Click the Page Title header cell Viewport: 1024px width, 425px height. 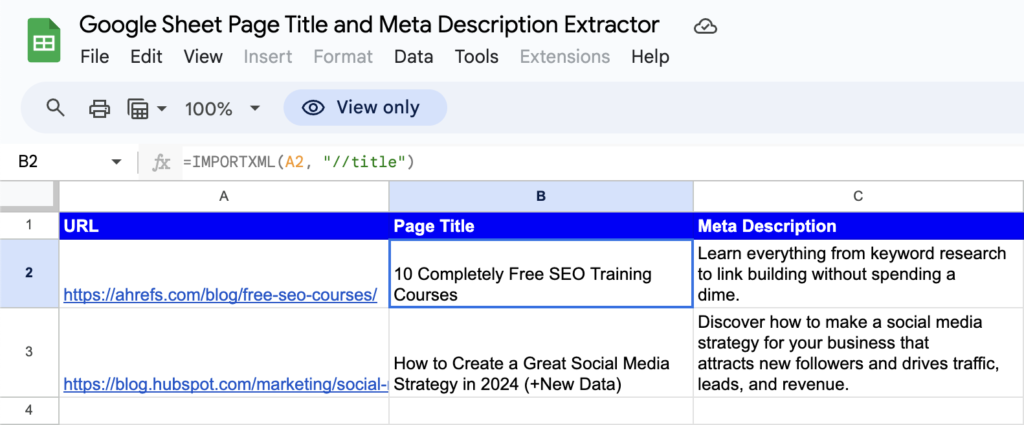point(541,226)
